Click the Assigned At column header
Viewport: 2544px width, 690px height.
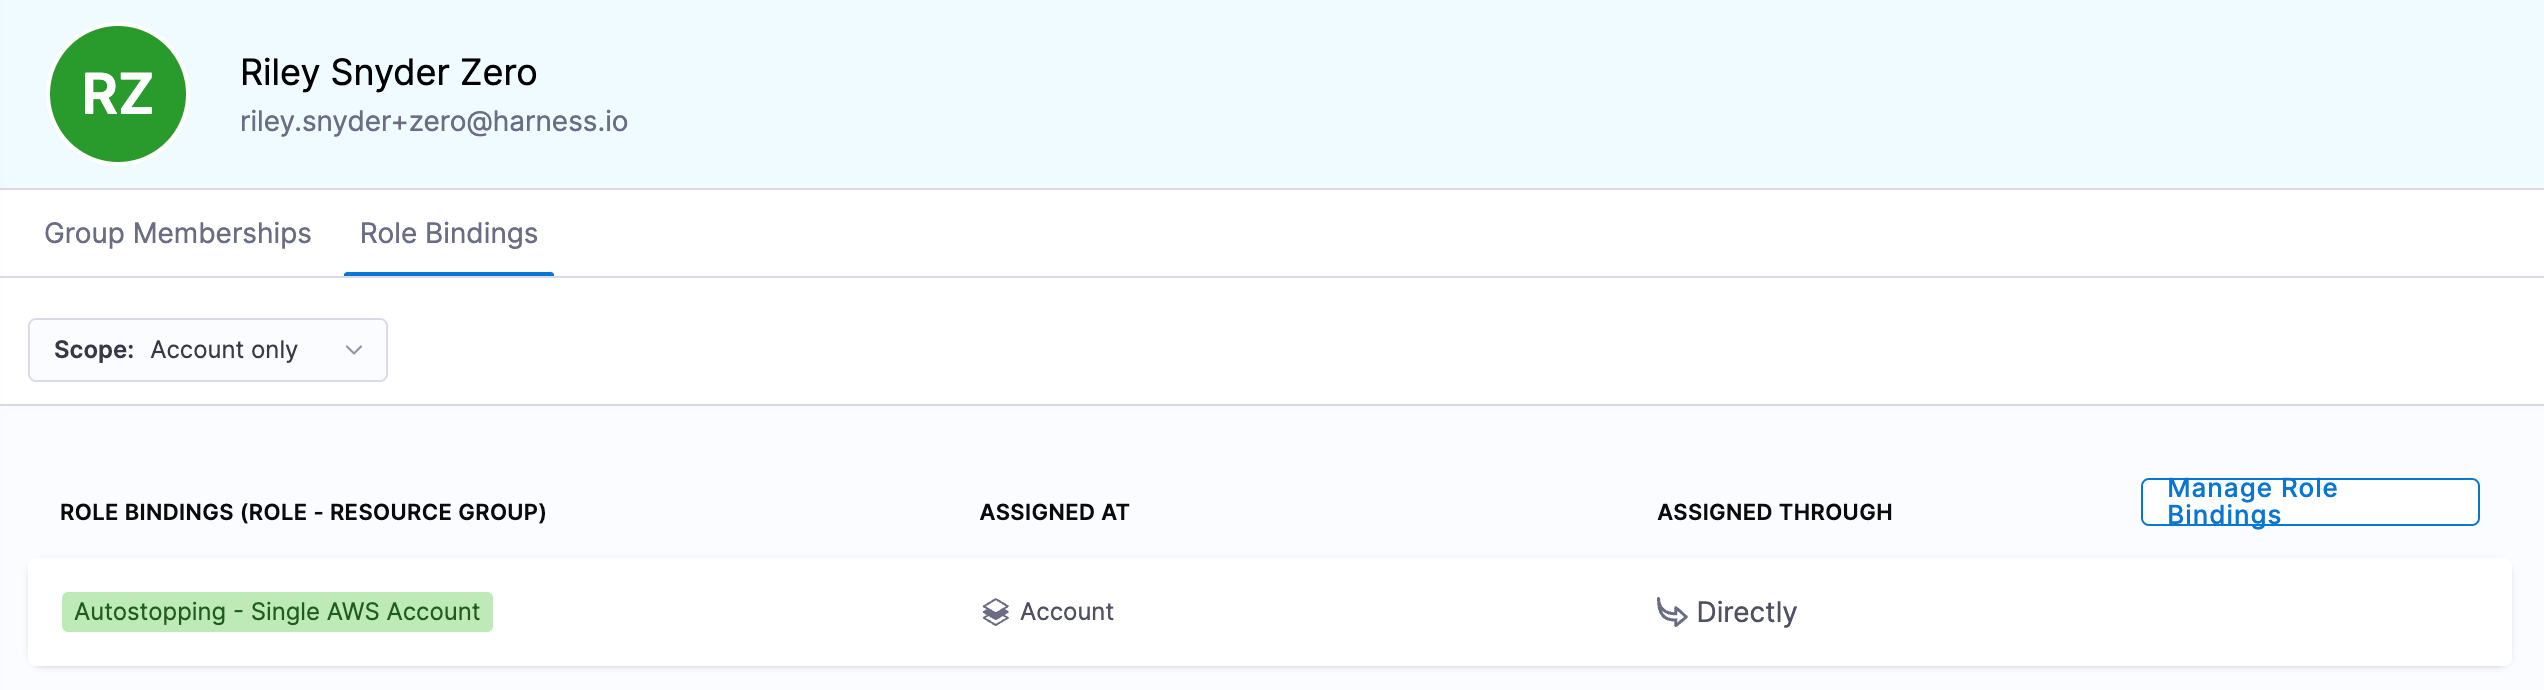coord(1054,512)
